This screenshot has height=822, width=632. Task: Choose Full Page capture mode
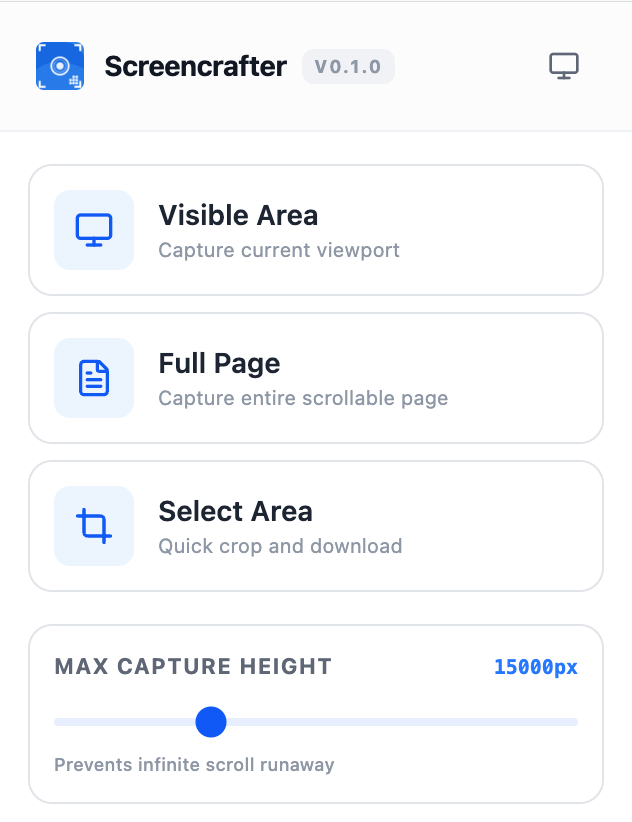click(x=316, y=378)
